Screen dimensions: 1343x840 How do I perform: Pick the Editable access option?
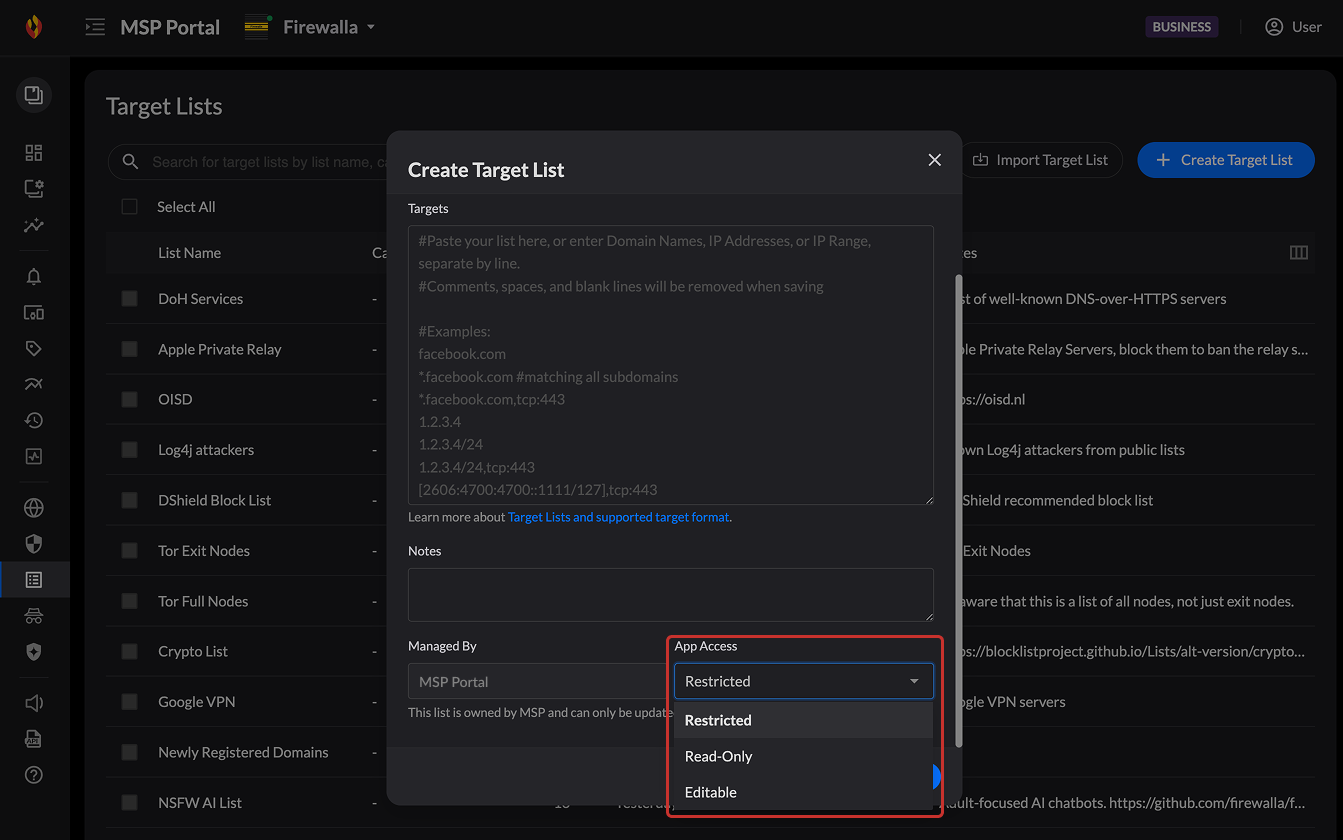point(711,792)
